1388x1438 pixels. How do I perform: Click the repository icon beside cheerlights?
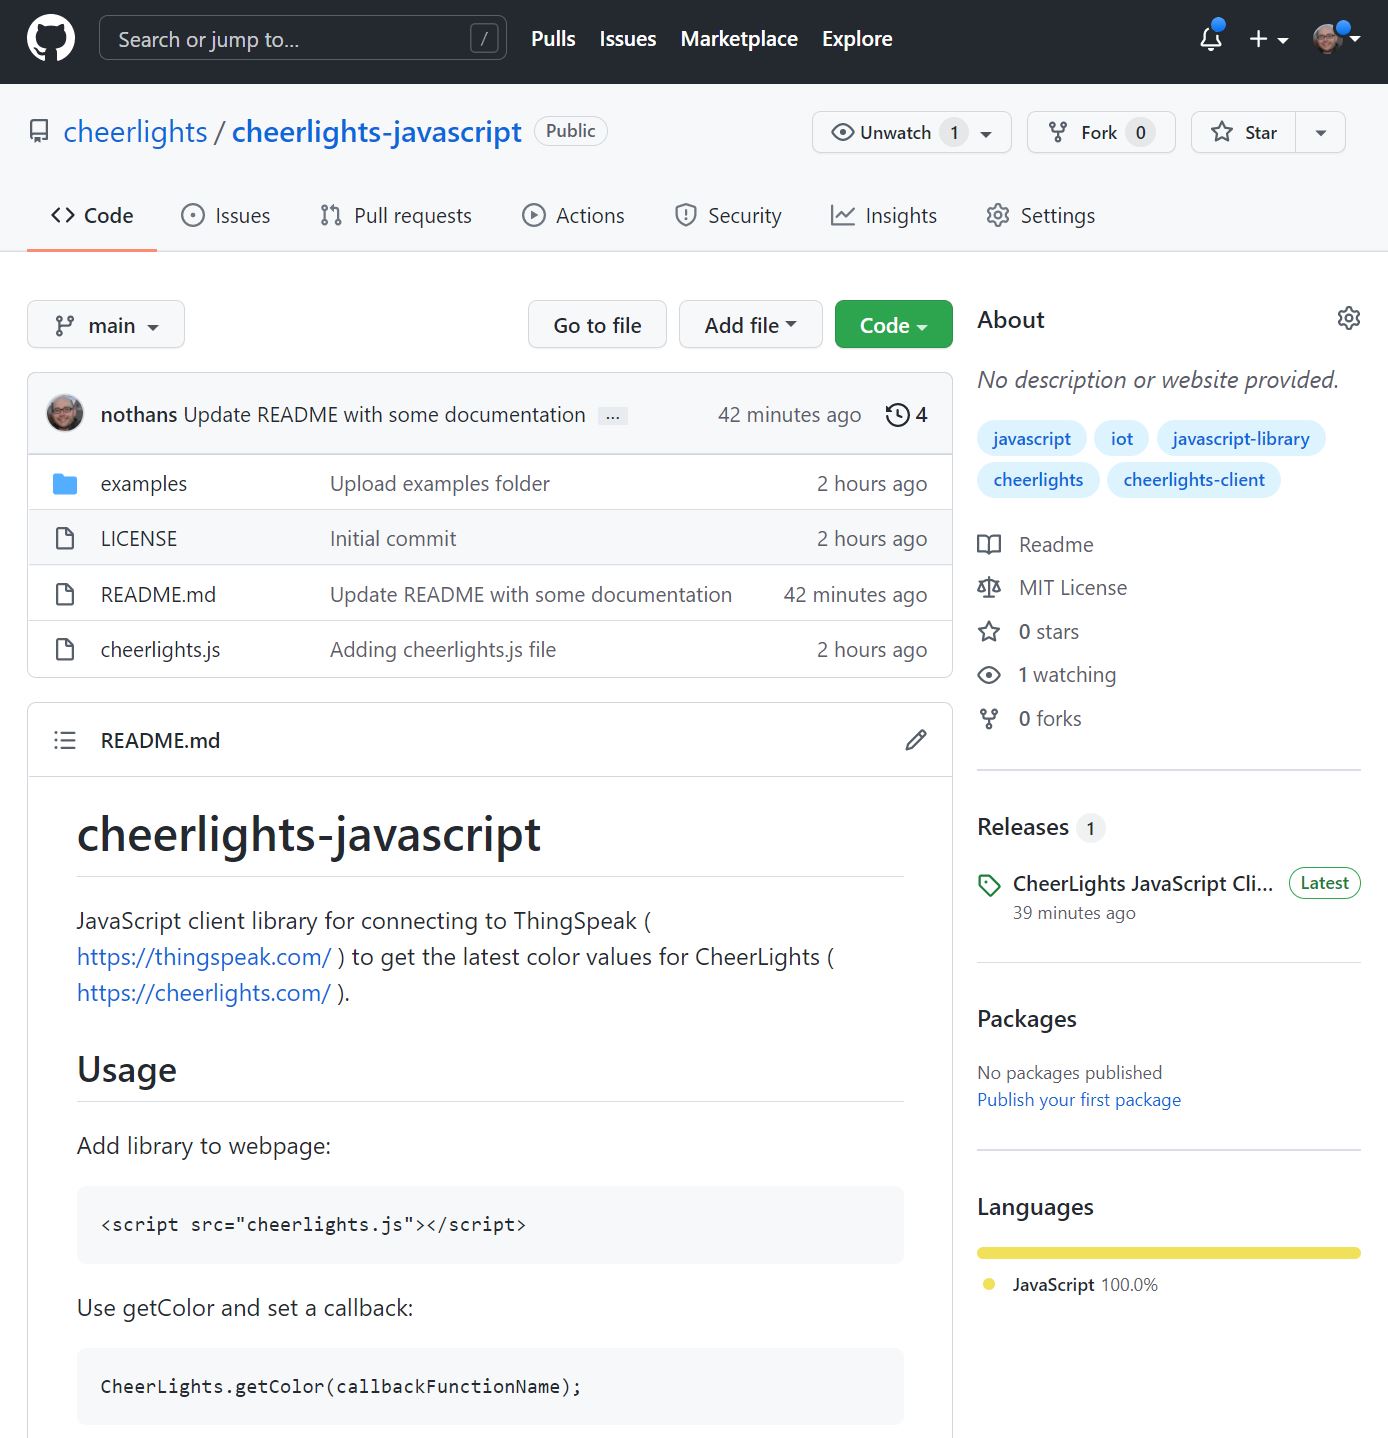(x=39, y=131)
